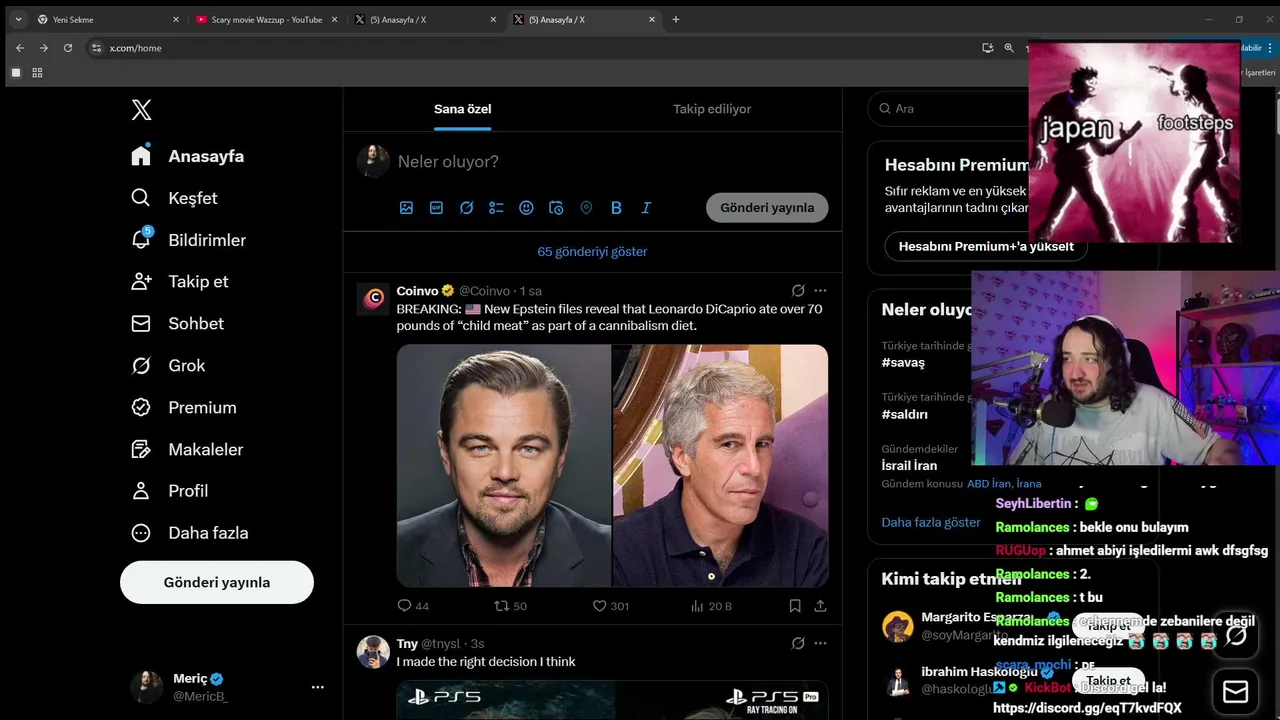Screen dimensions: 1280x720
Task: Add poll icon in composer
Action: 496,208
